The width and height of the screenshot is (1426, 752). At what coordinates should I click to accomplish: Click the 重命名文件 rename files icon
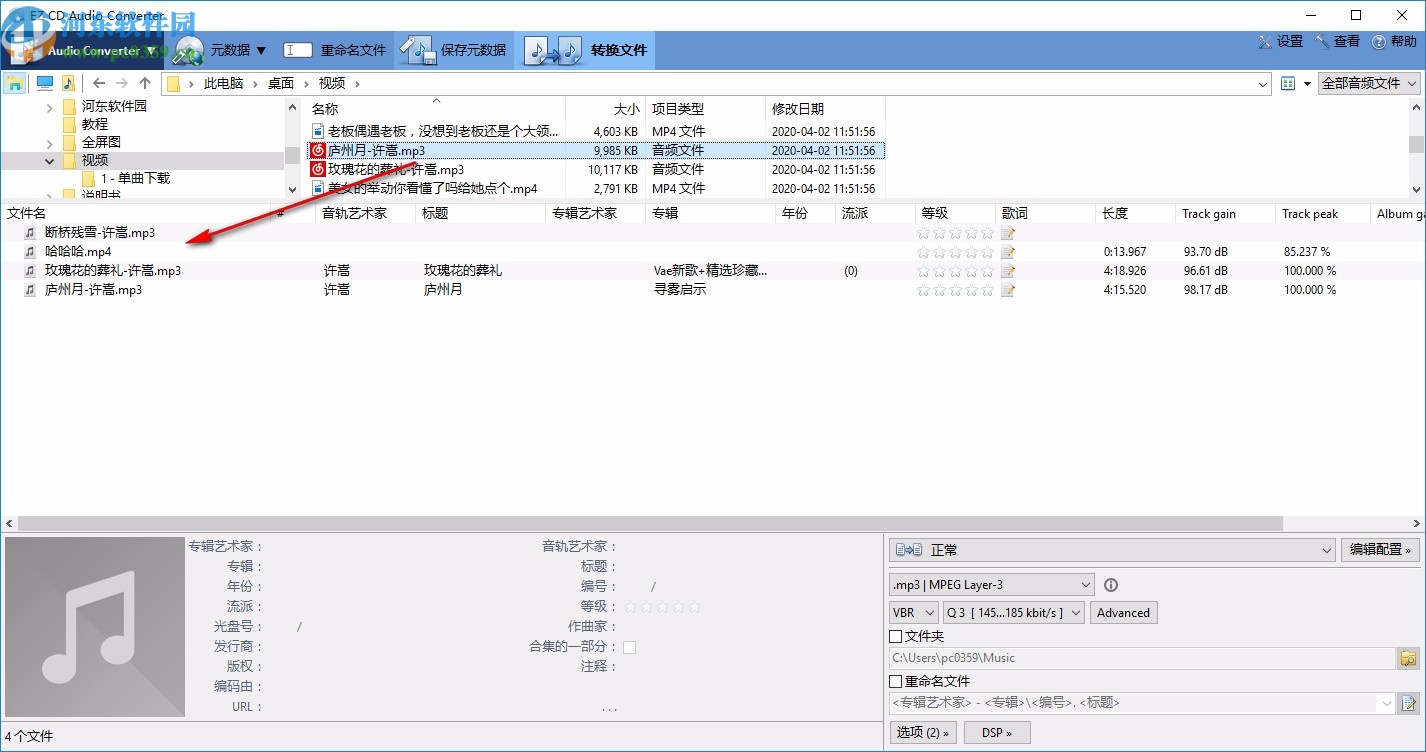[x=297, y=49]
